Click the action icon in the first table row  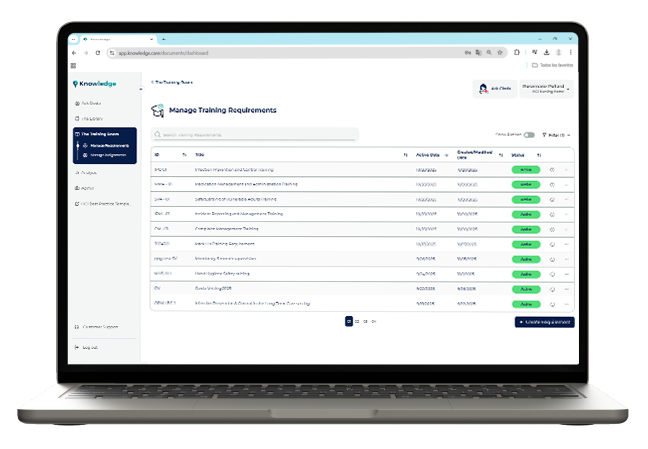click(552, 170)
